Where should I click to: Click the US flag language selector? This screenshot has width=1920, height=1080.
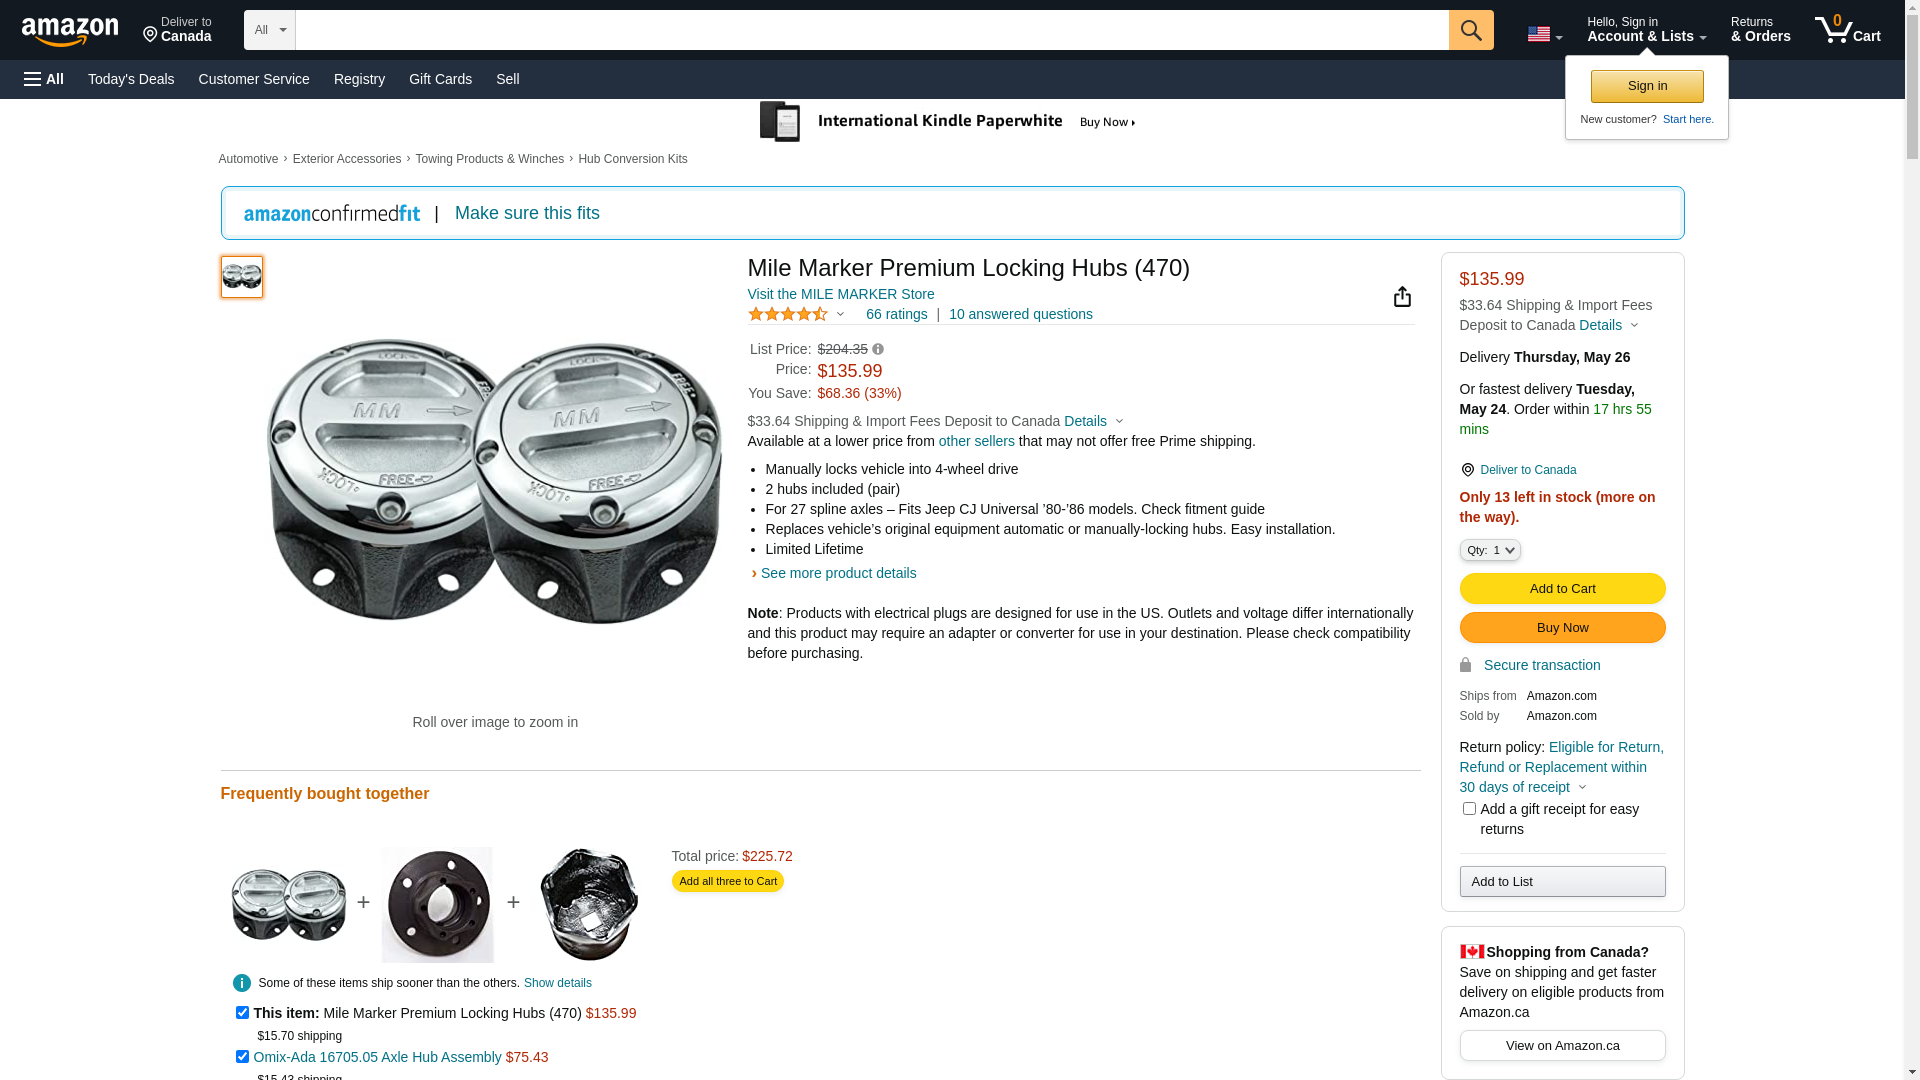pos(1544,34)
